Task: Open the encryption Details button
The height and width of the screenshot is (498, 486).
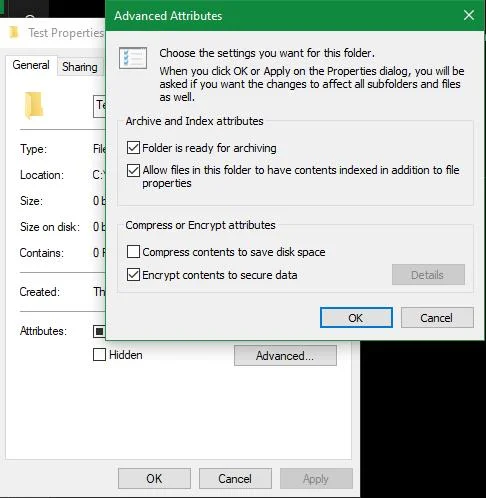Action: click(428, 275)
